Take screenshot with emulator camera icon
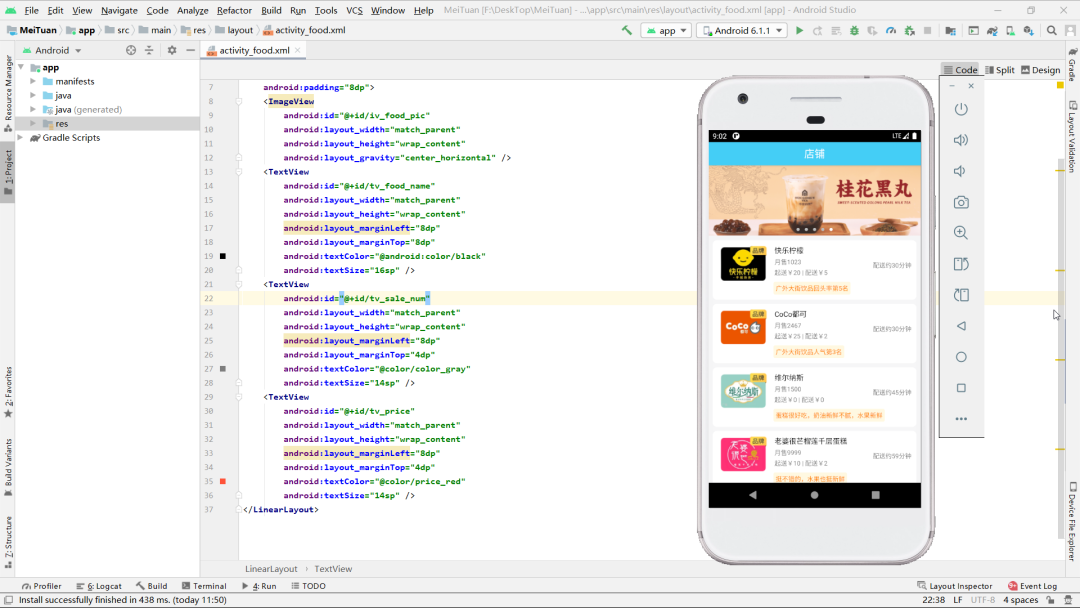Screen dimensions: 1080x608 (961, 201)
